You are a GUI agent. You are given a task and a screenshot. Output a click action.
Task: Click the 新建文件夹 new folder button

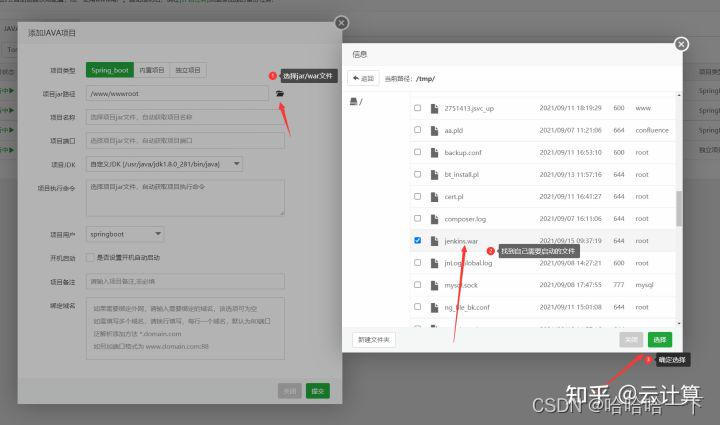pos(374,340)
